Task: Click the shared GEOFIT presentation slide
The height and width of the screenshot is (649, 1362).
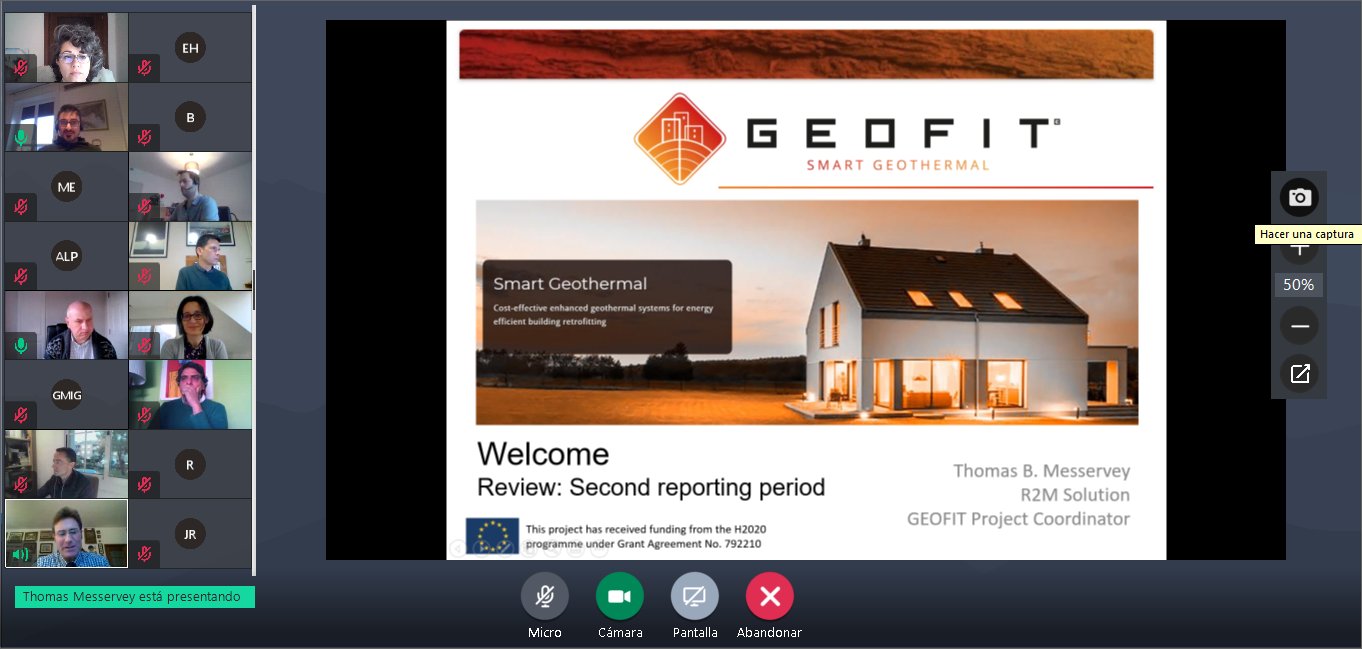Action: pyautogui.click(x=806, y=290)
